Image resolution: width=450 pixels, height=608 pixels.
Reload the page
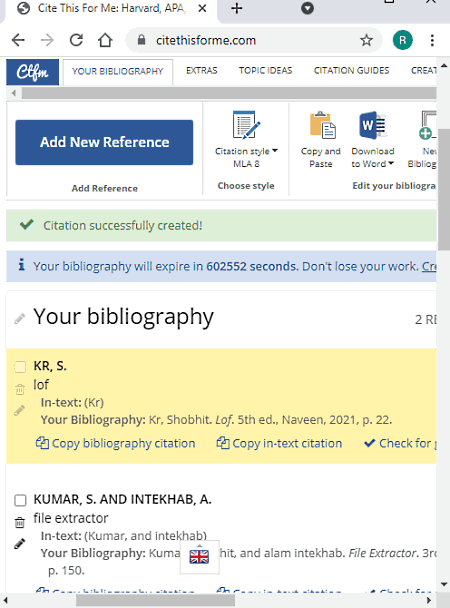pos(76,40)
